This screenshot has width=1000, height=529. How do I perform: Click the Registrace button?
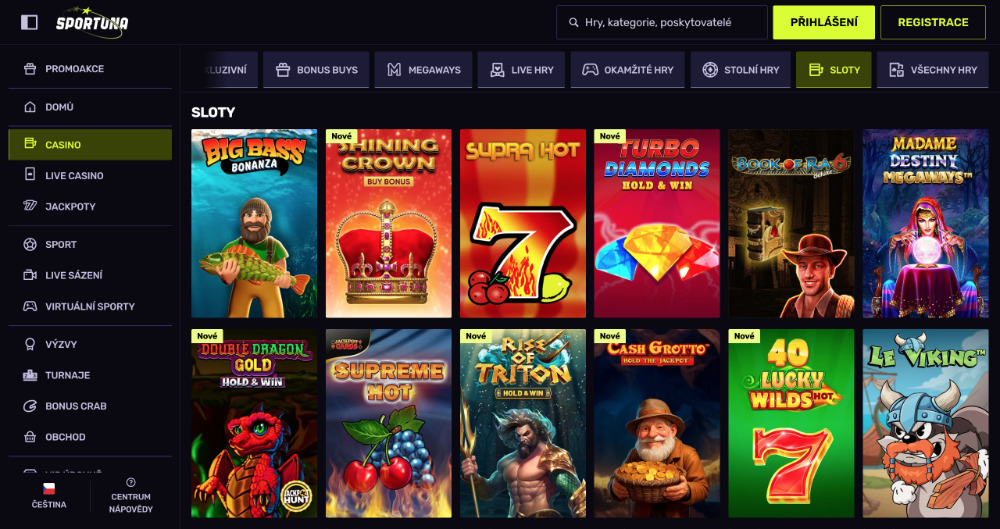coord(932,22)
